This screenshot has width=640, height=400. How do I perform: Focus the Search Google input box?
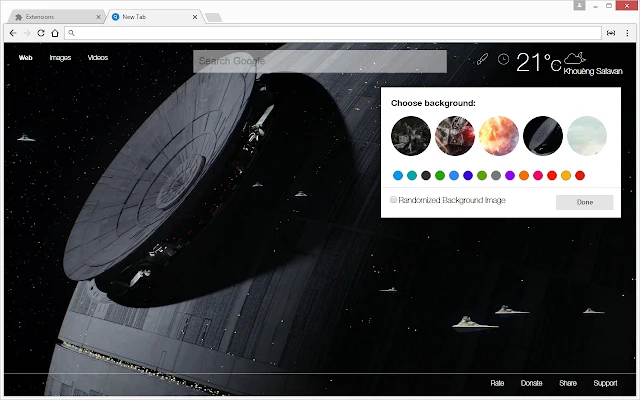320,61
